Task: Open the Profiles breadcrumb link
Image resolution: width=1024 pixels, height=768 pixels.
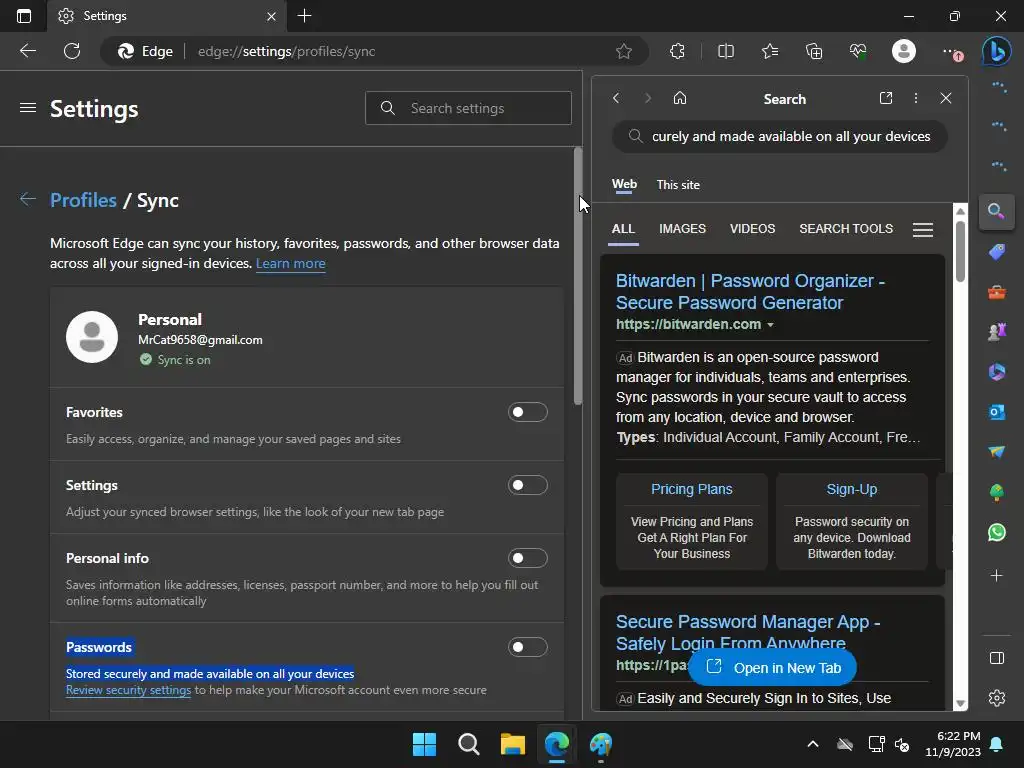Action: (x=83, y=200)
